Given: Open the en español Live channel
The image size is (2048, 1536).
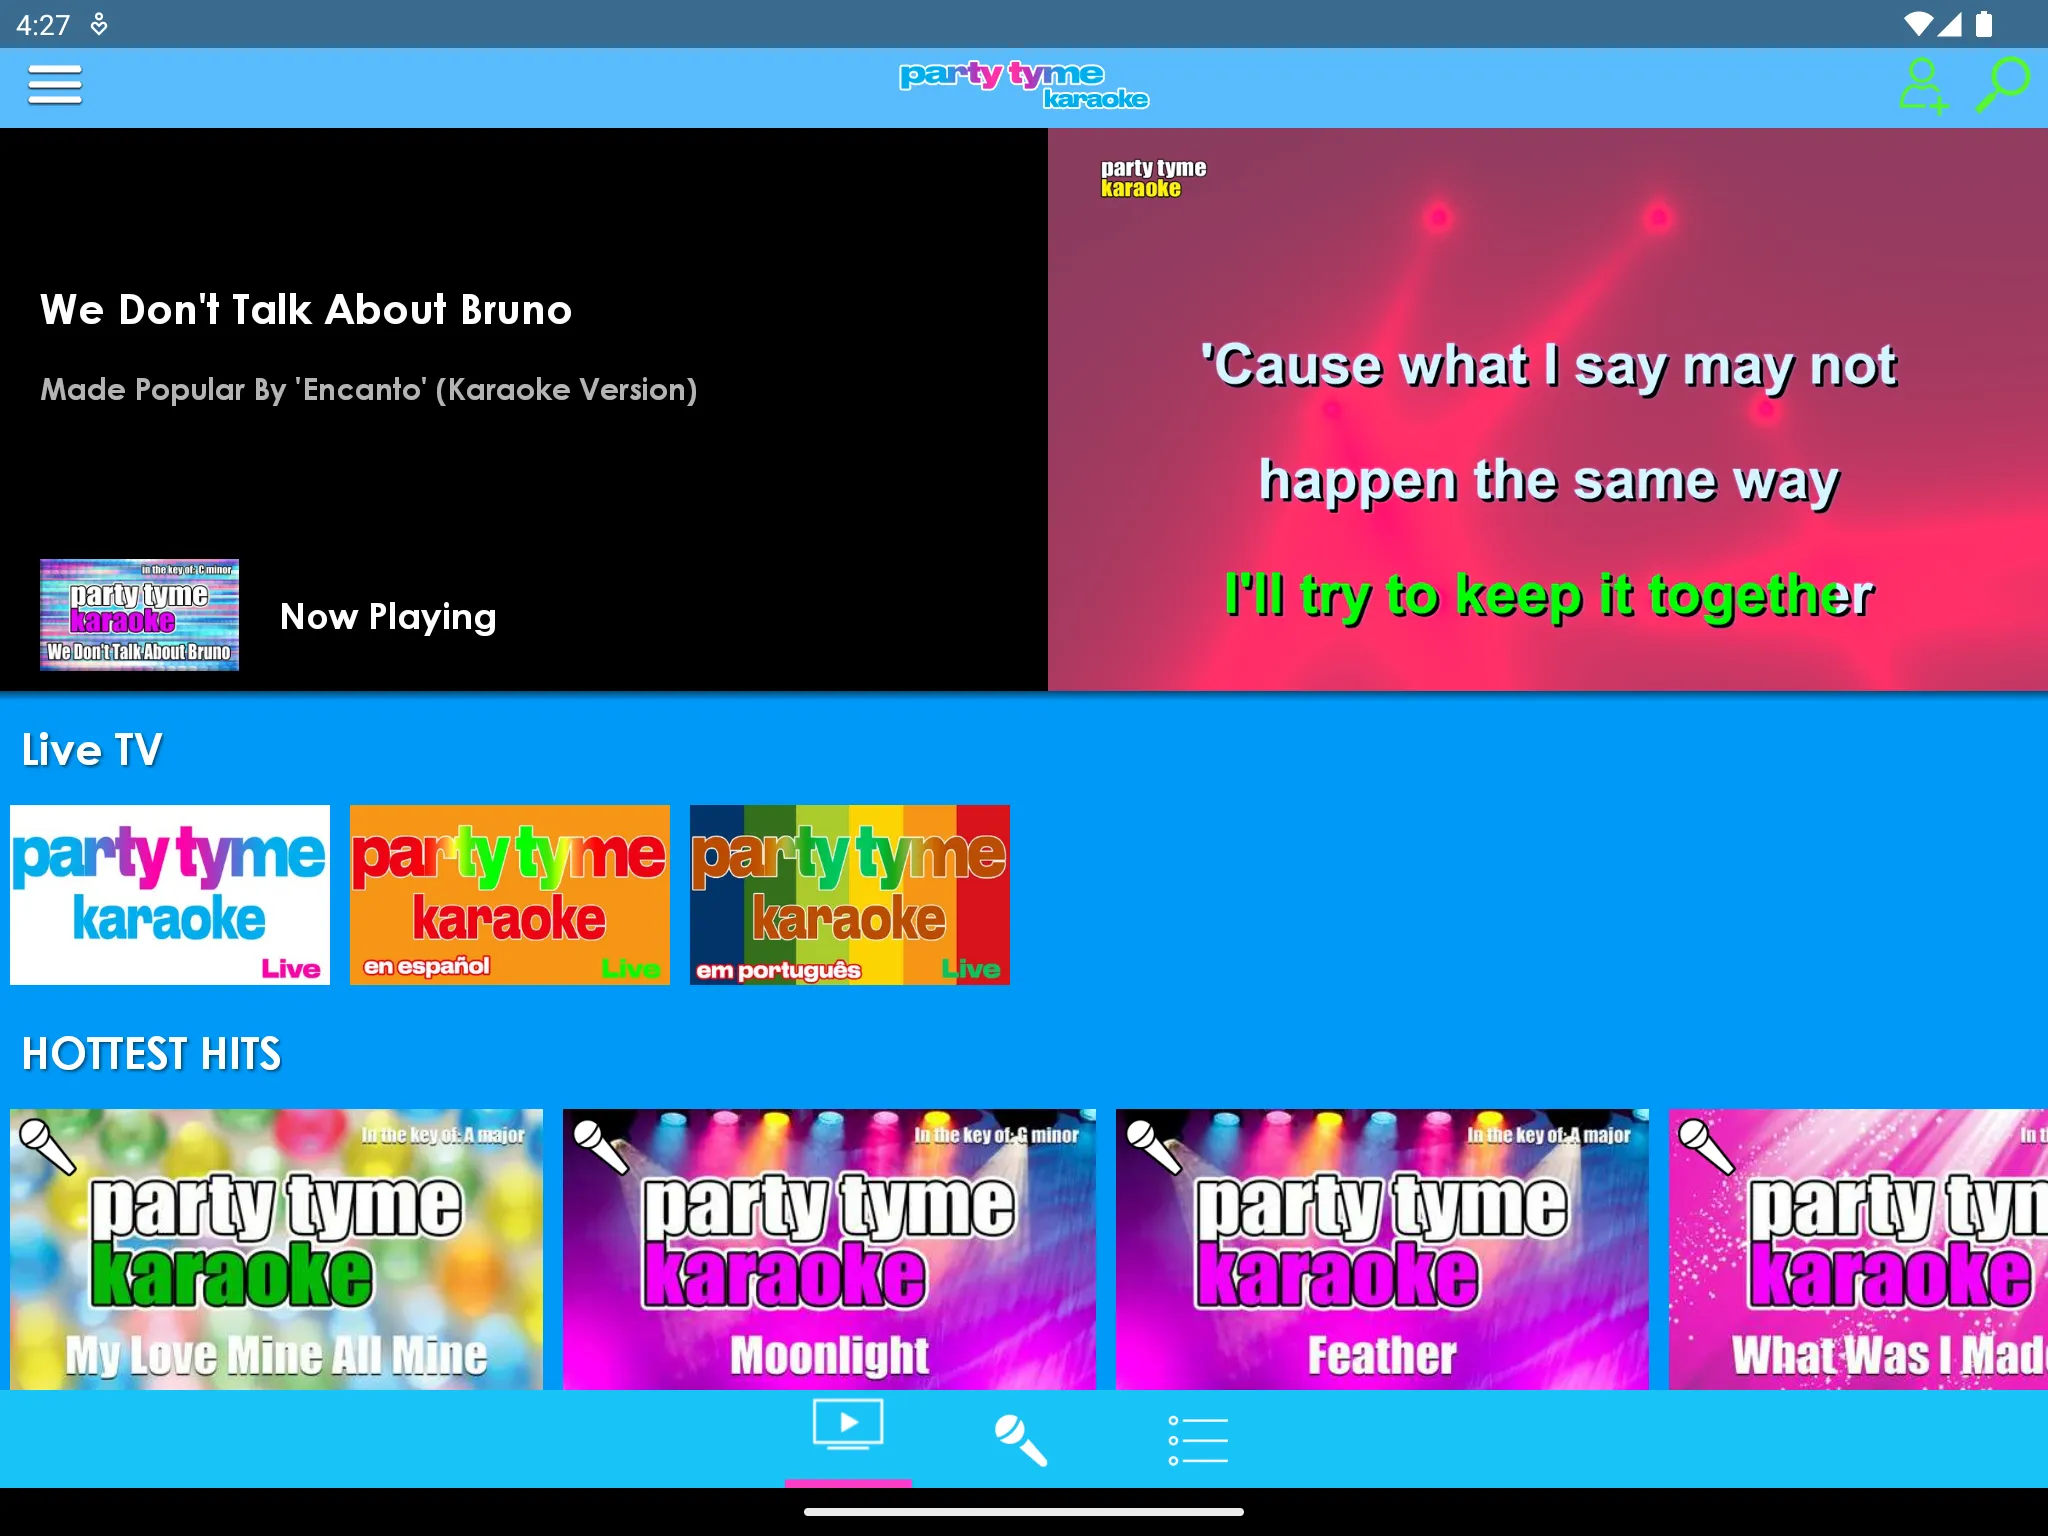Looking at the screenshot, I should 510,895.
